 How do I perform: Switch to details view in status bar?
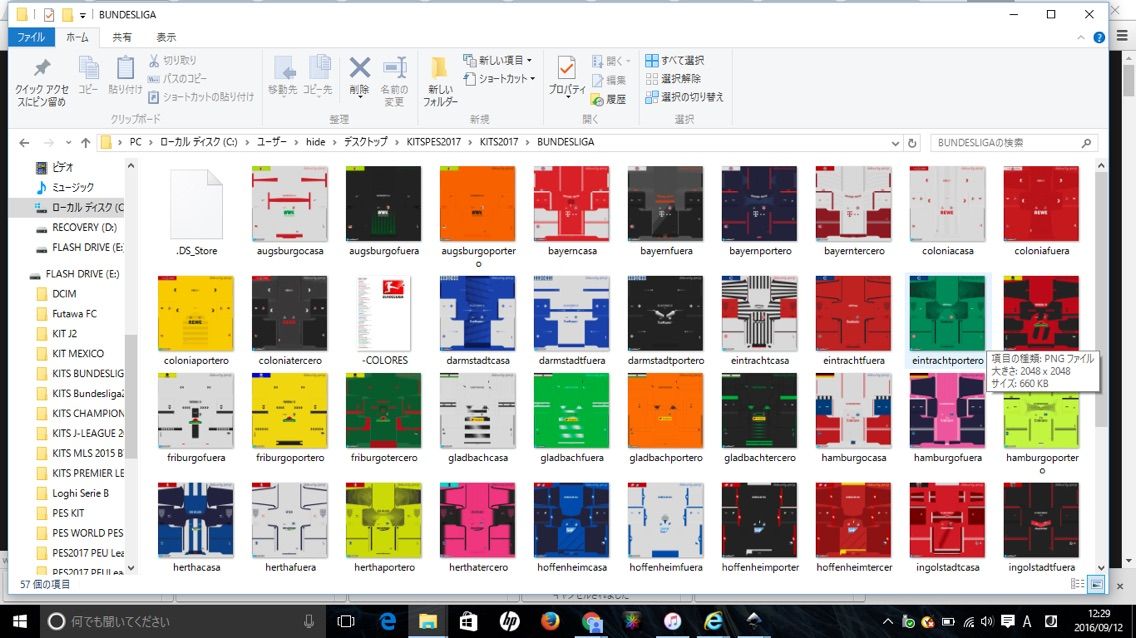pos(1077,584)
